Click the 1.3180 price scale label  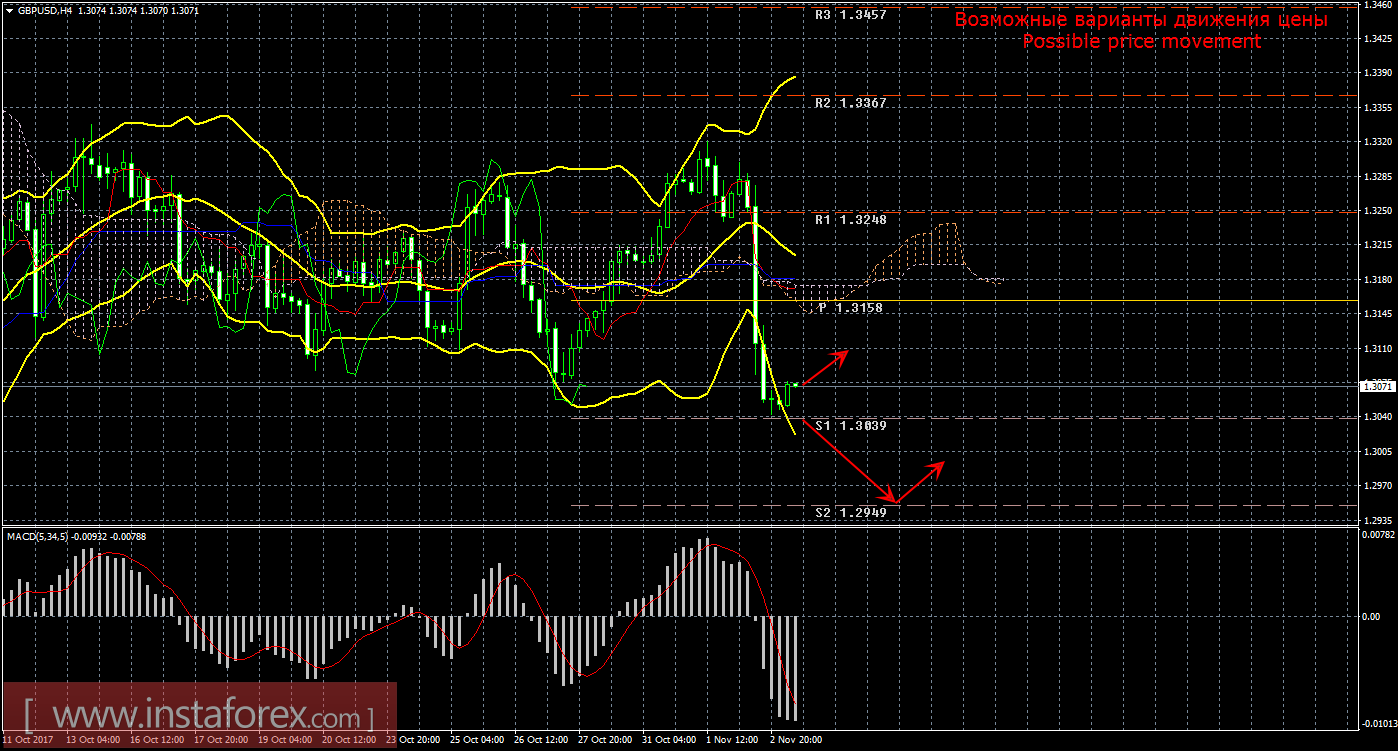[1378, 280]
